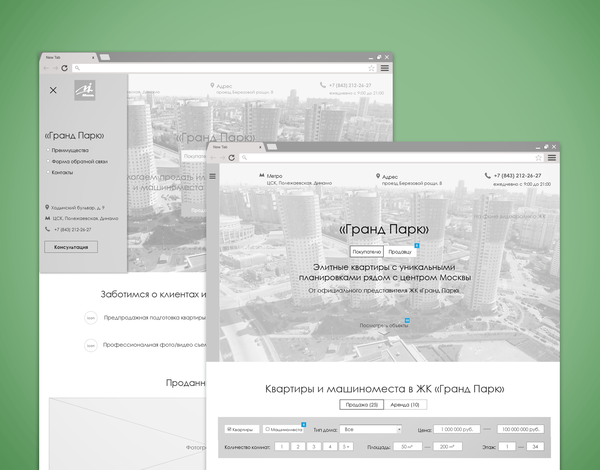
Task: Select 5+ rooms in Количество комнат
Action: (346, 447)
